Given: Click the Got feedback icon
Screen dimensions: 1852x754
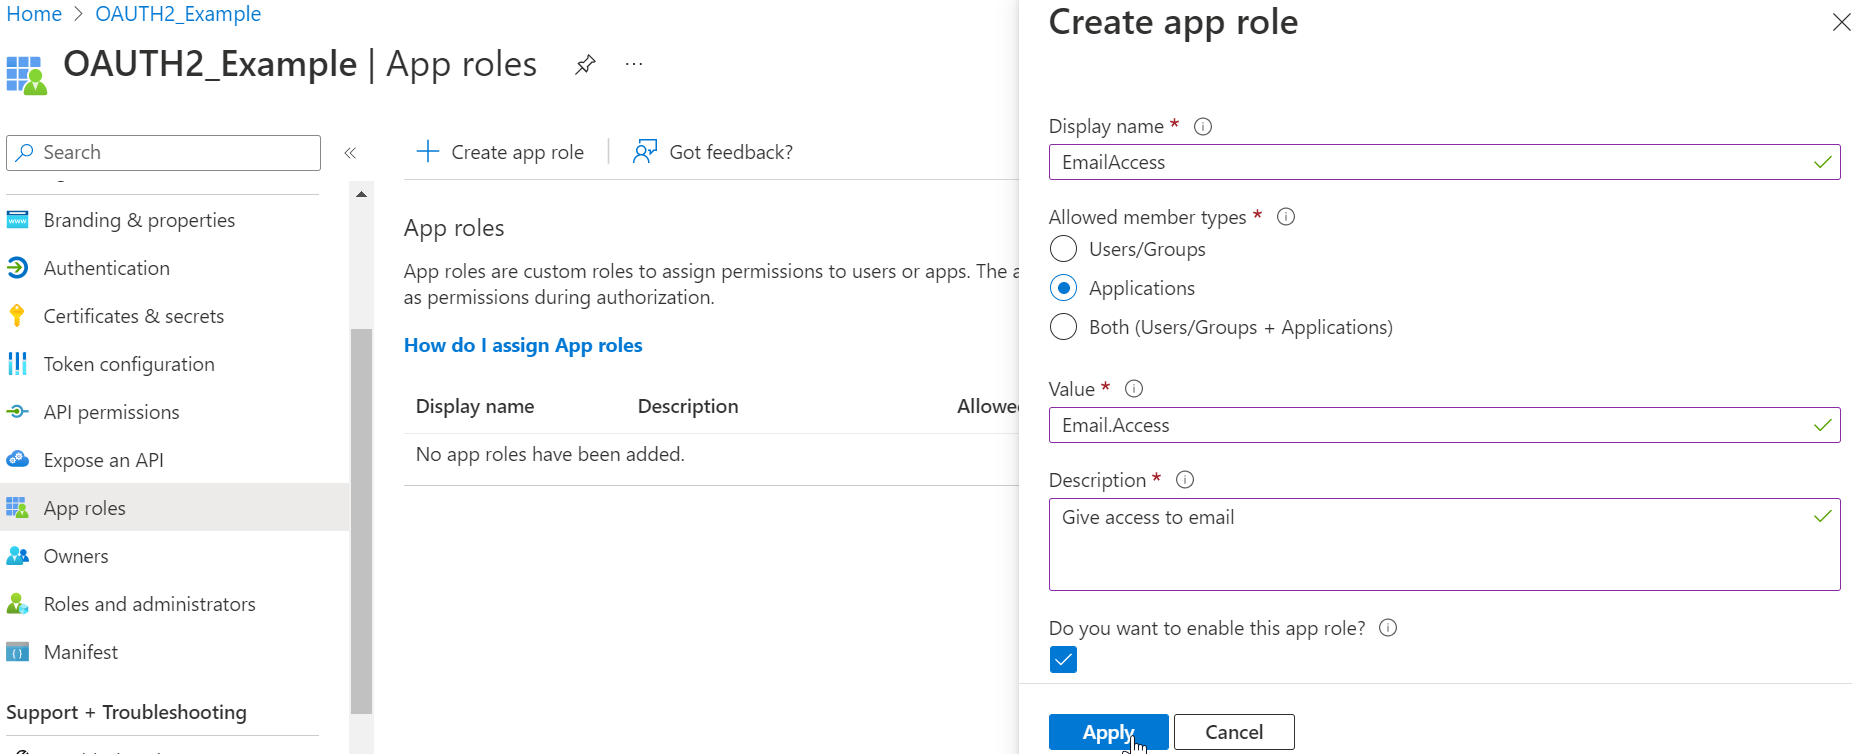Looking at the screenshot, I should (645, 152).
